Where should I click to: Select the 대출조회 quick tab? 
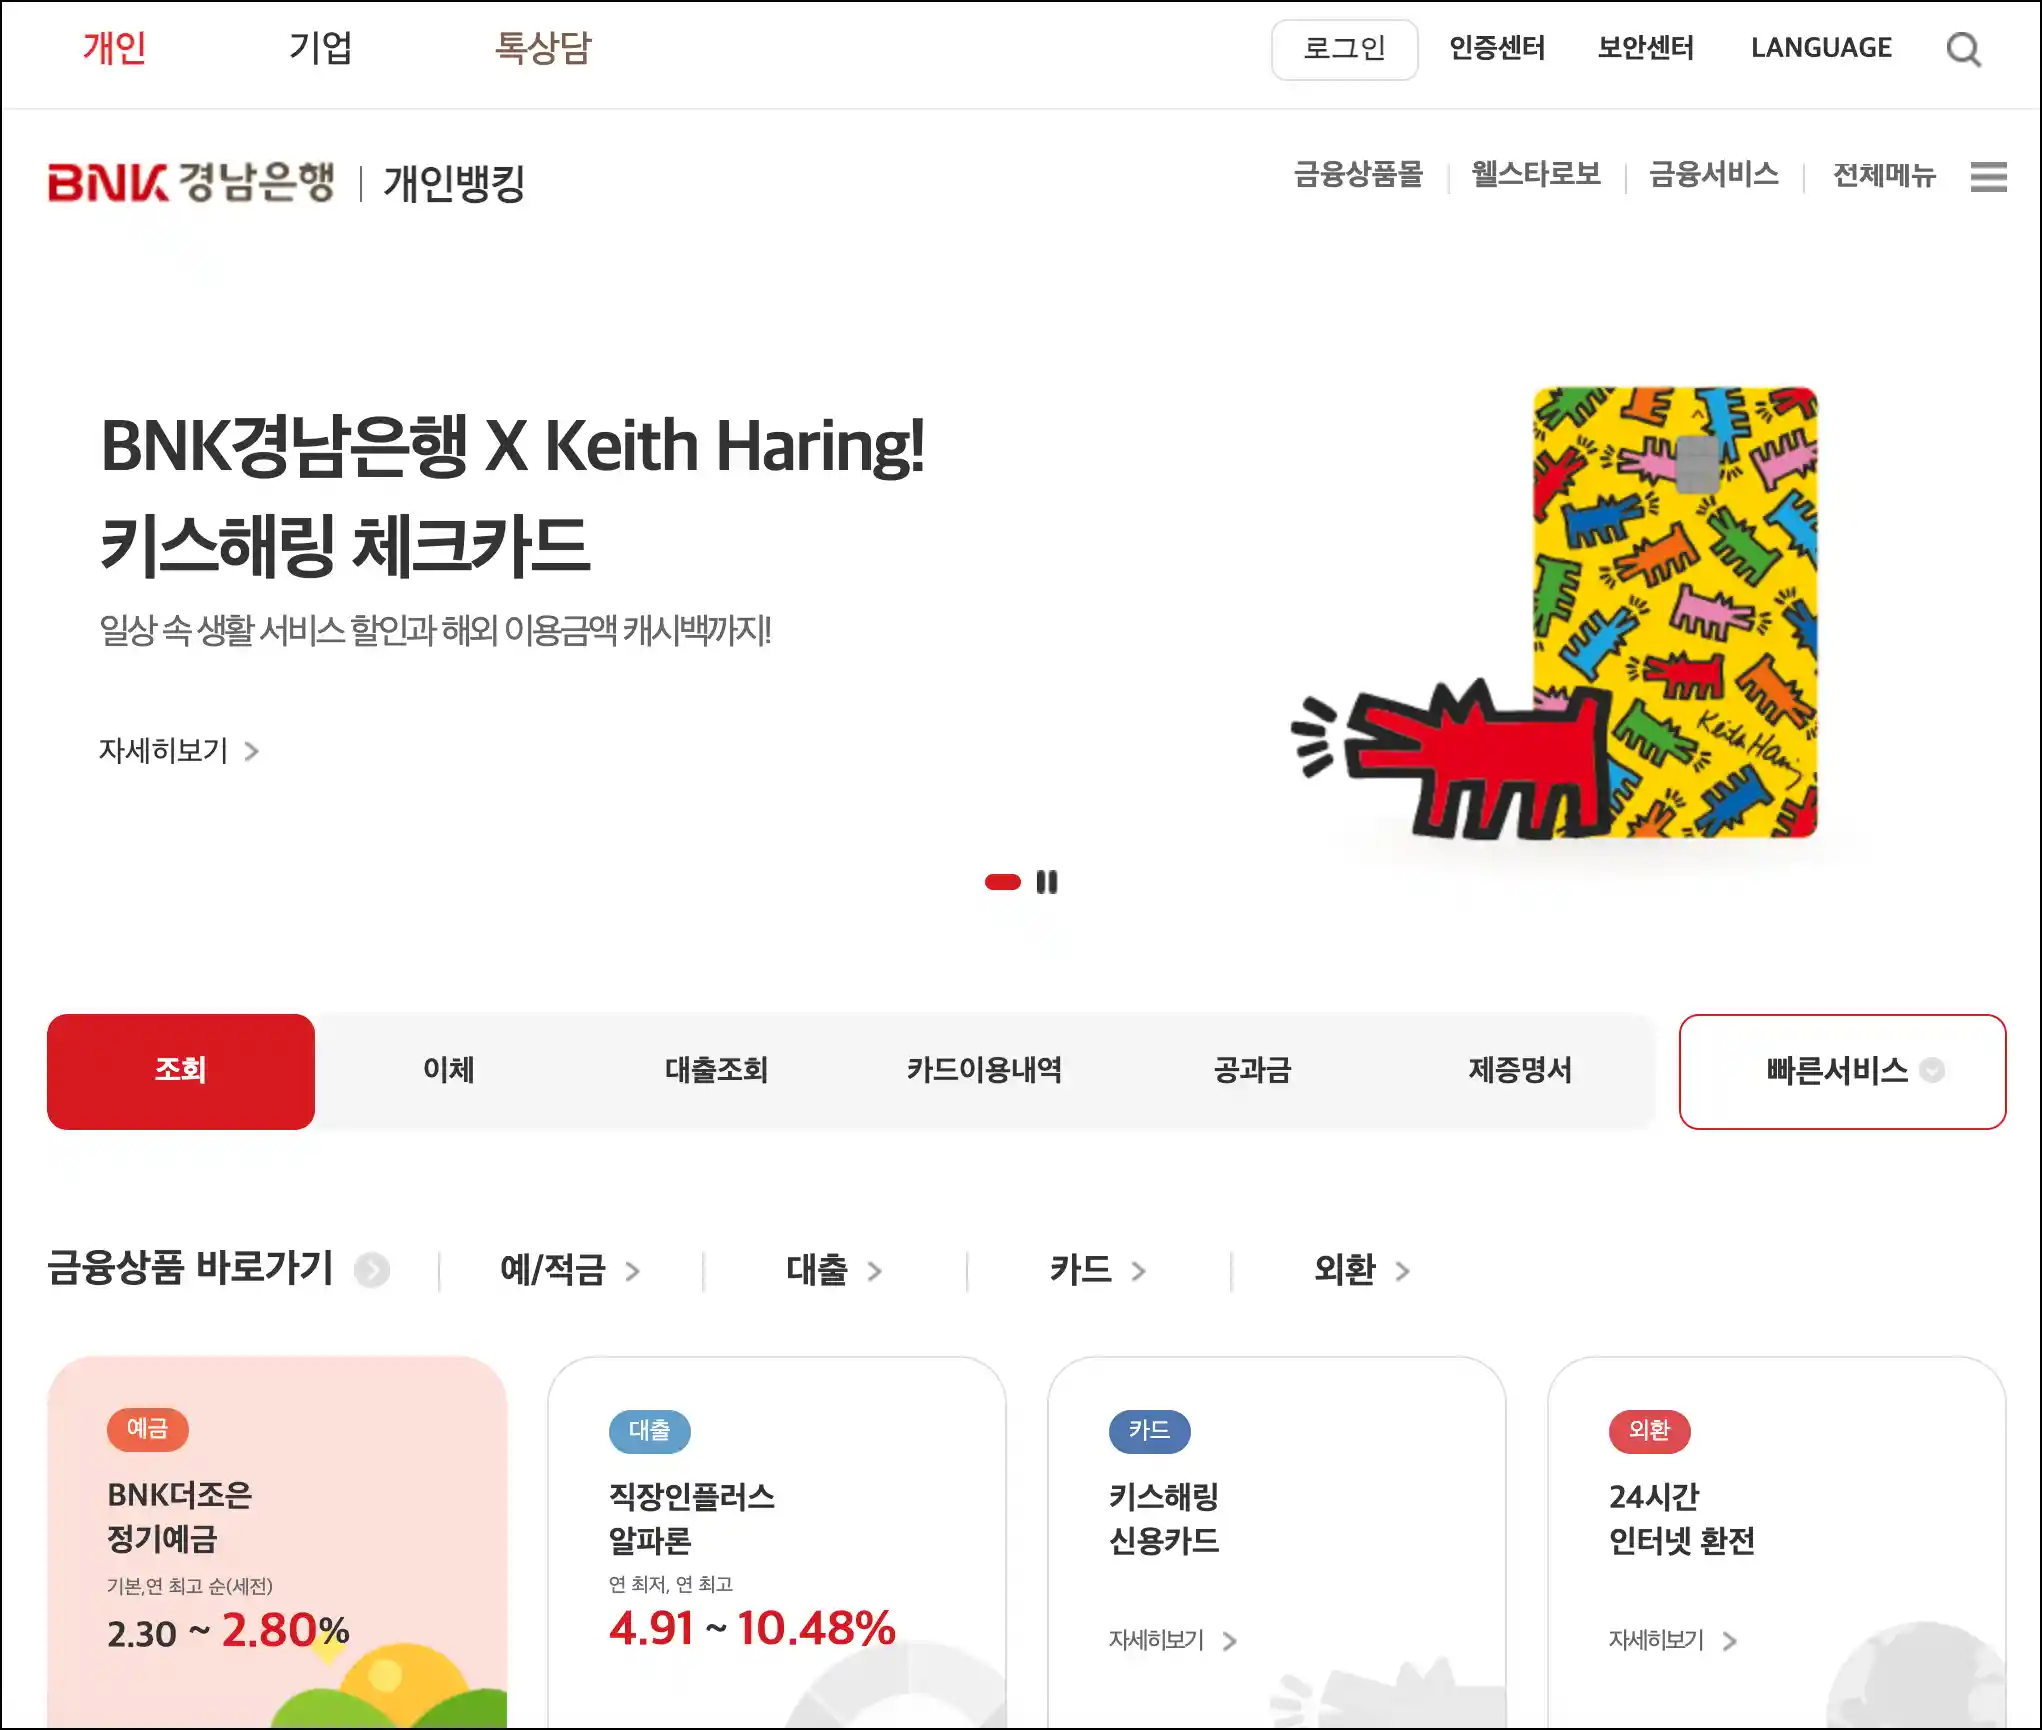point(716,1071)
